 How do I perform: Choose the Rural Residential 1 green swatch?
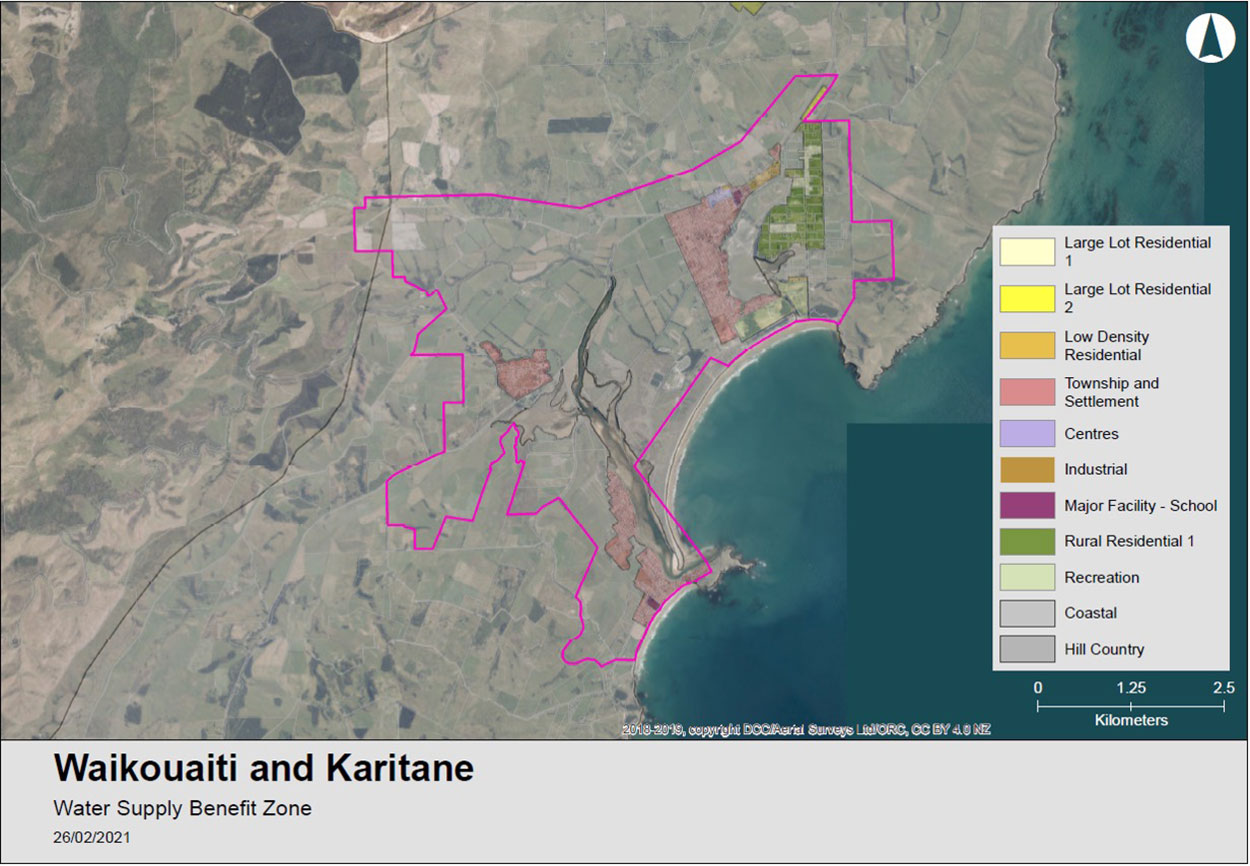coord(1027,541)
